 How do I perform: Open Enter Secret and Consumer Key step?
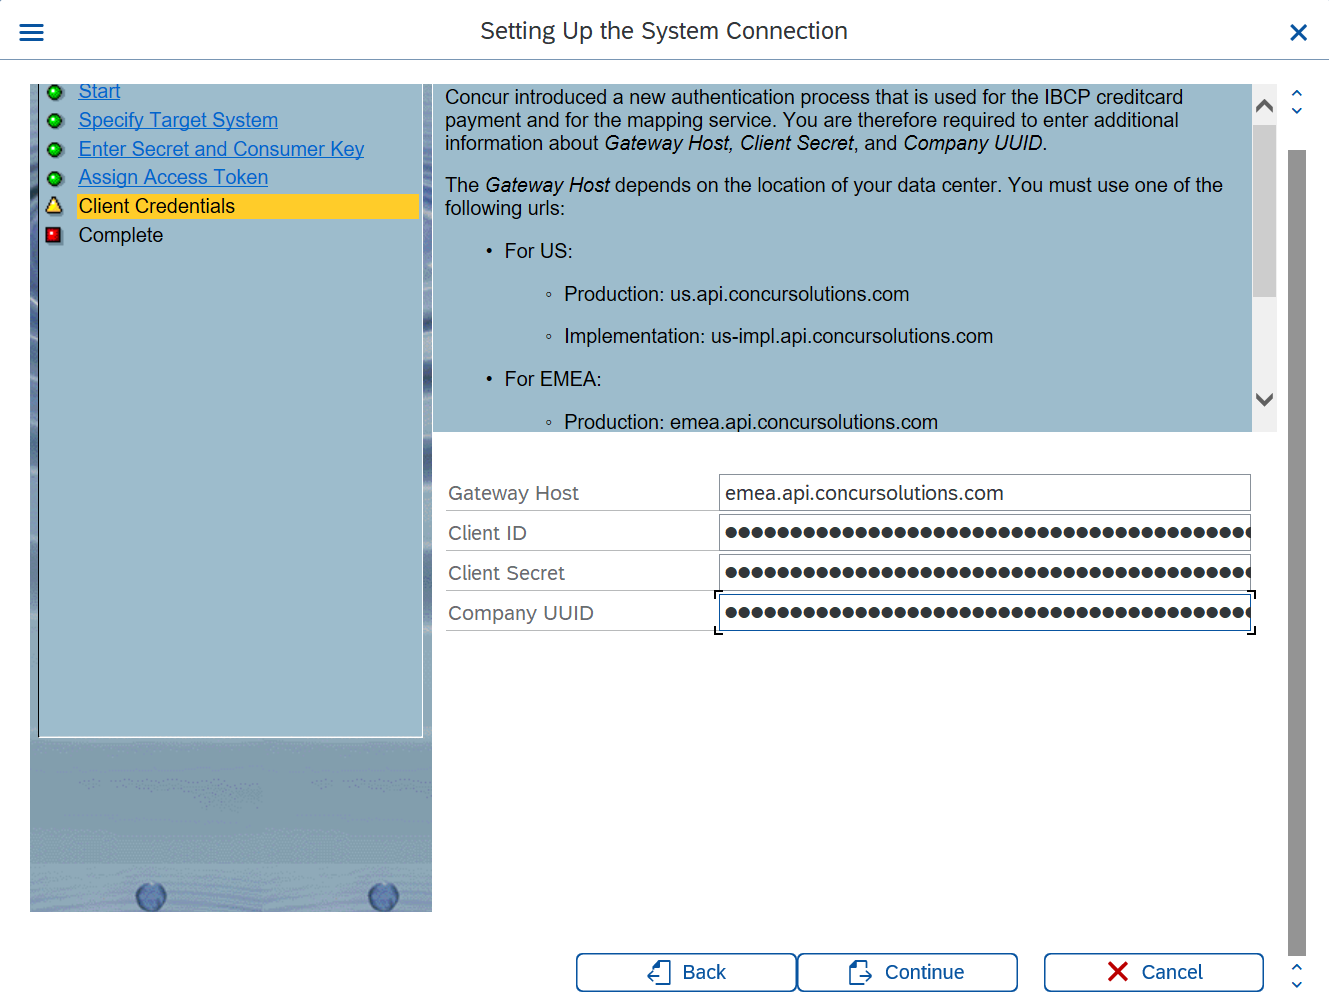221,149
